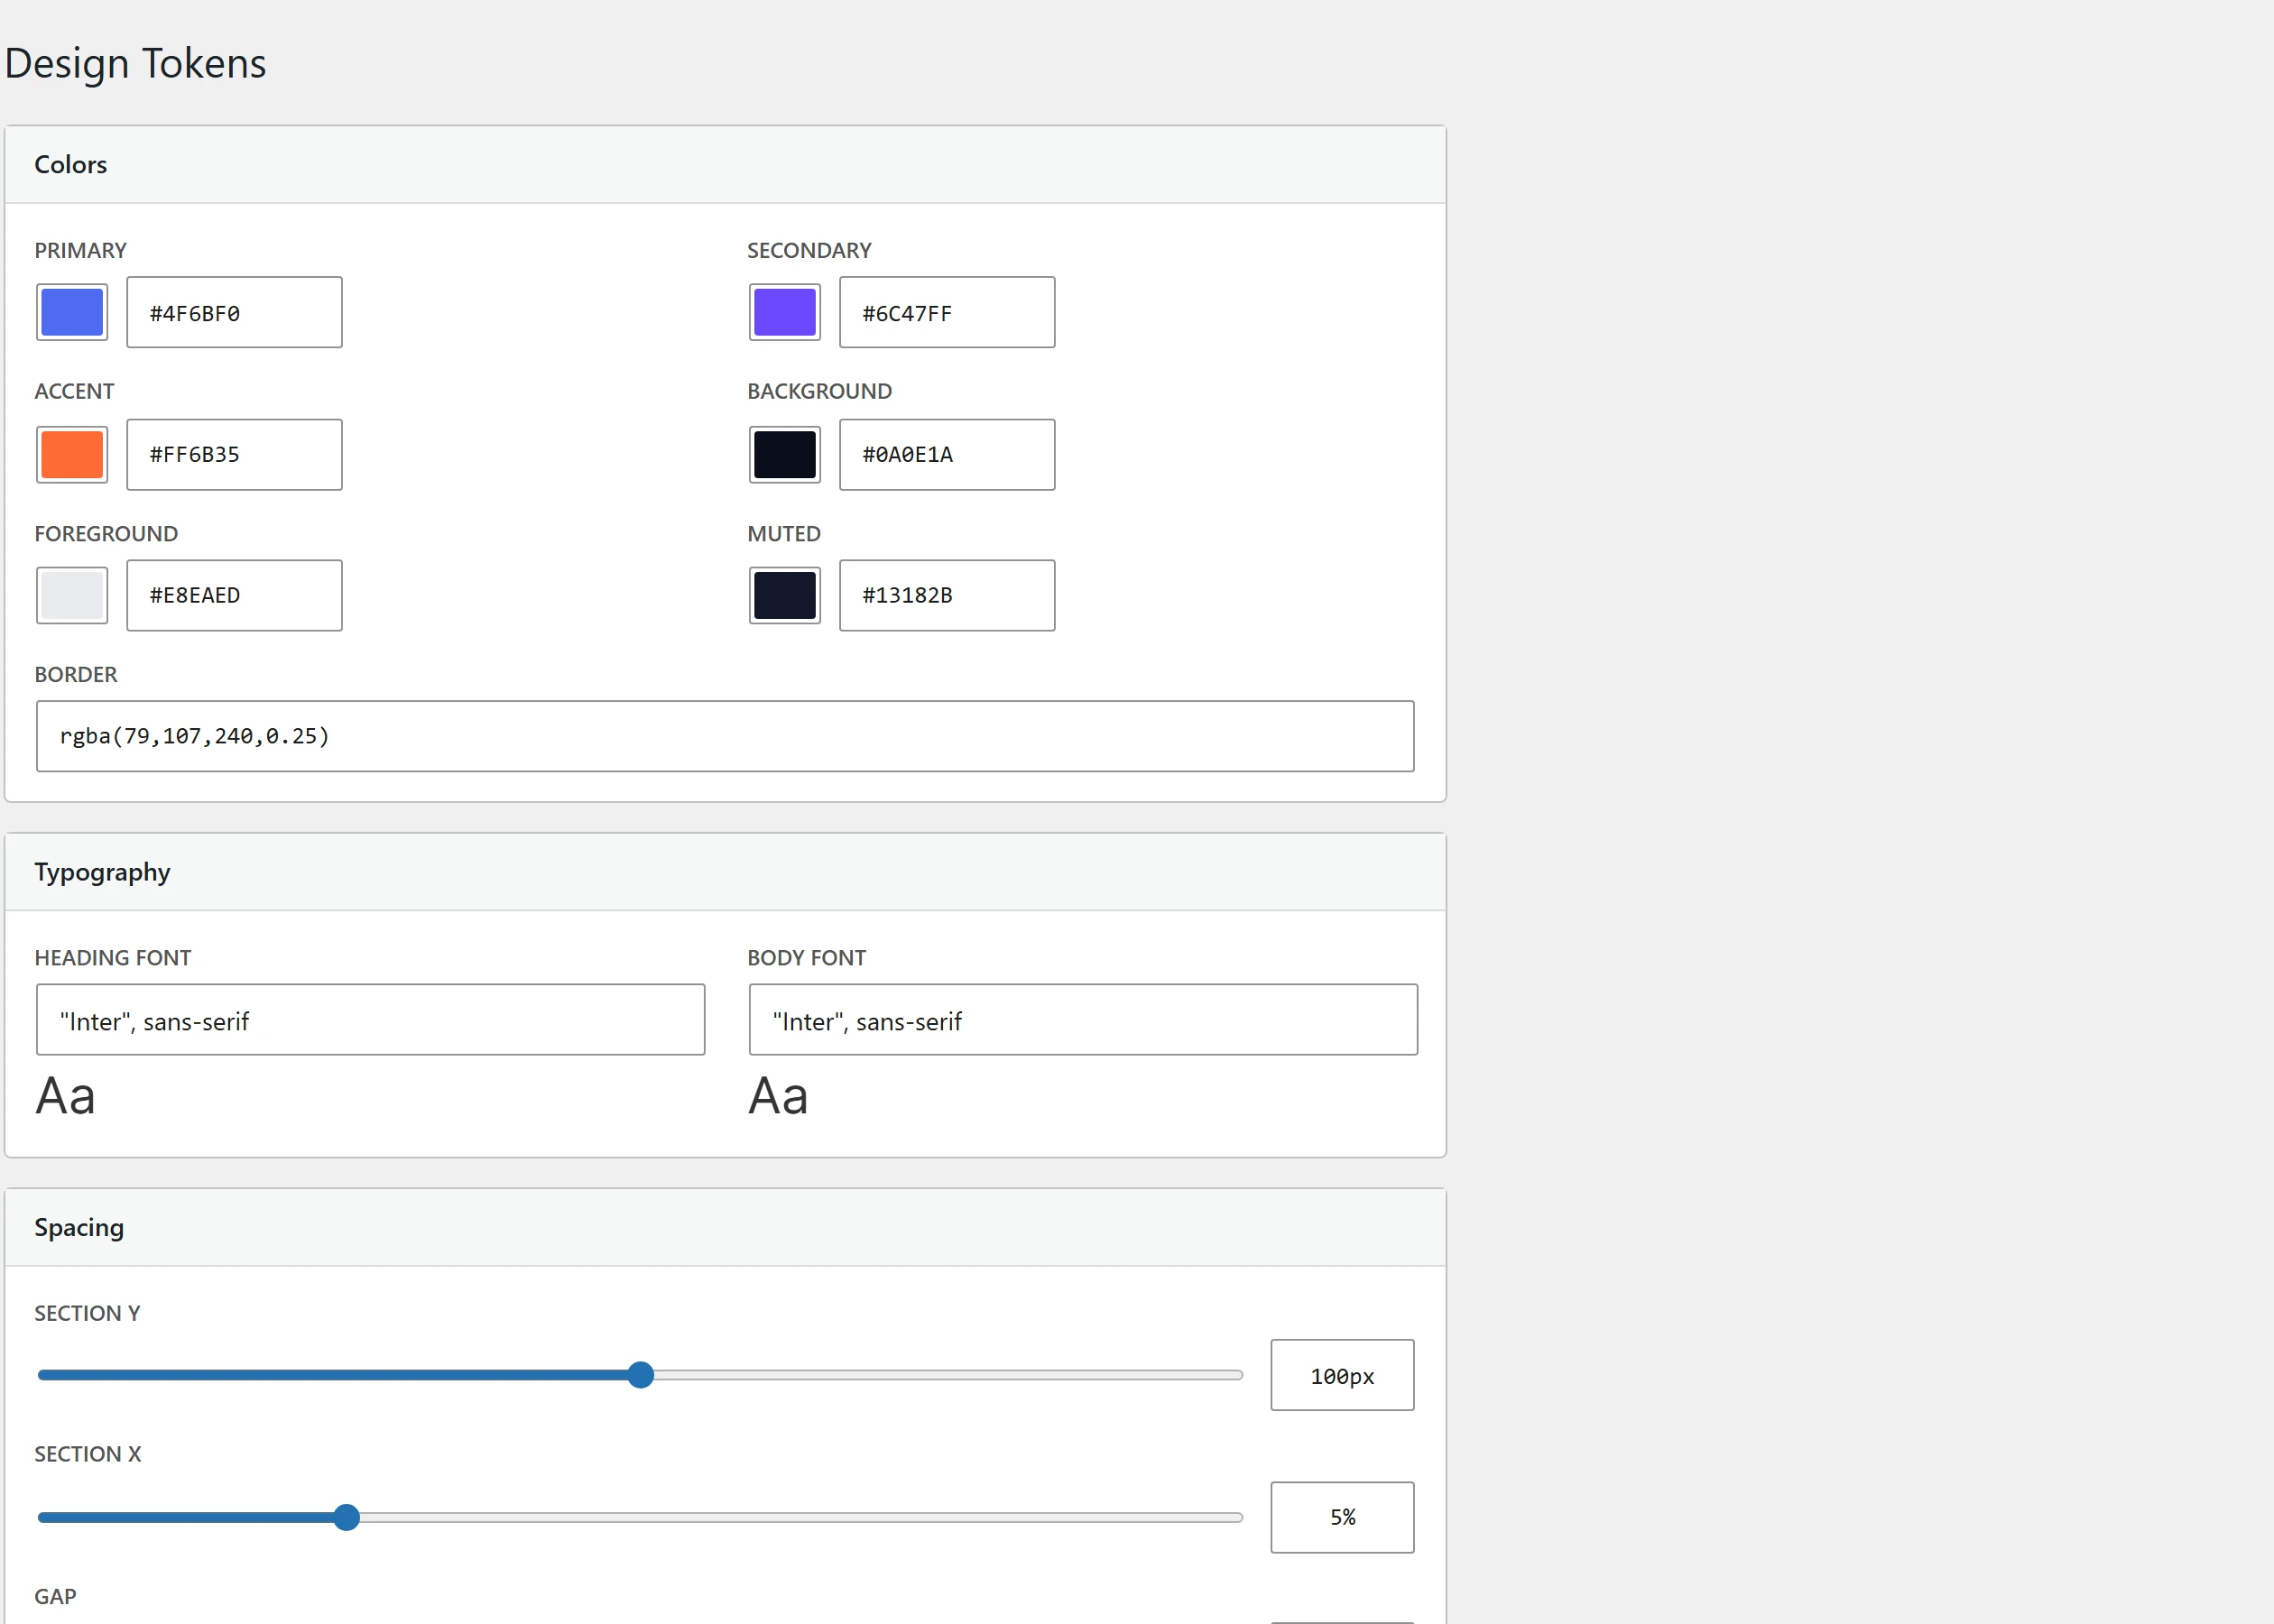2274x1624 pixels.
Task: Click the FOREGROUND label
Action: 106,534
